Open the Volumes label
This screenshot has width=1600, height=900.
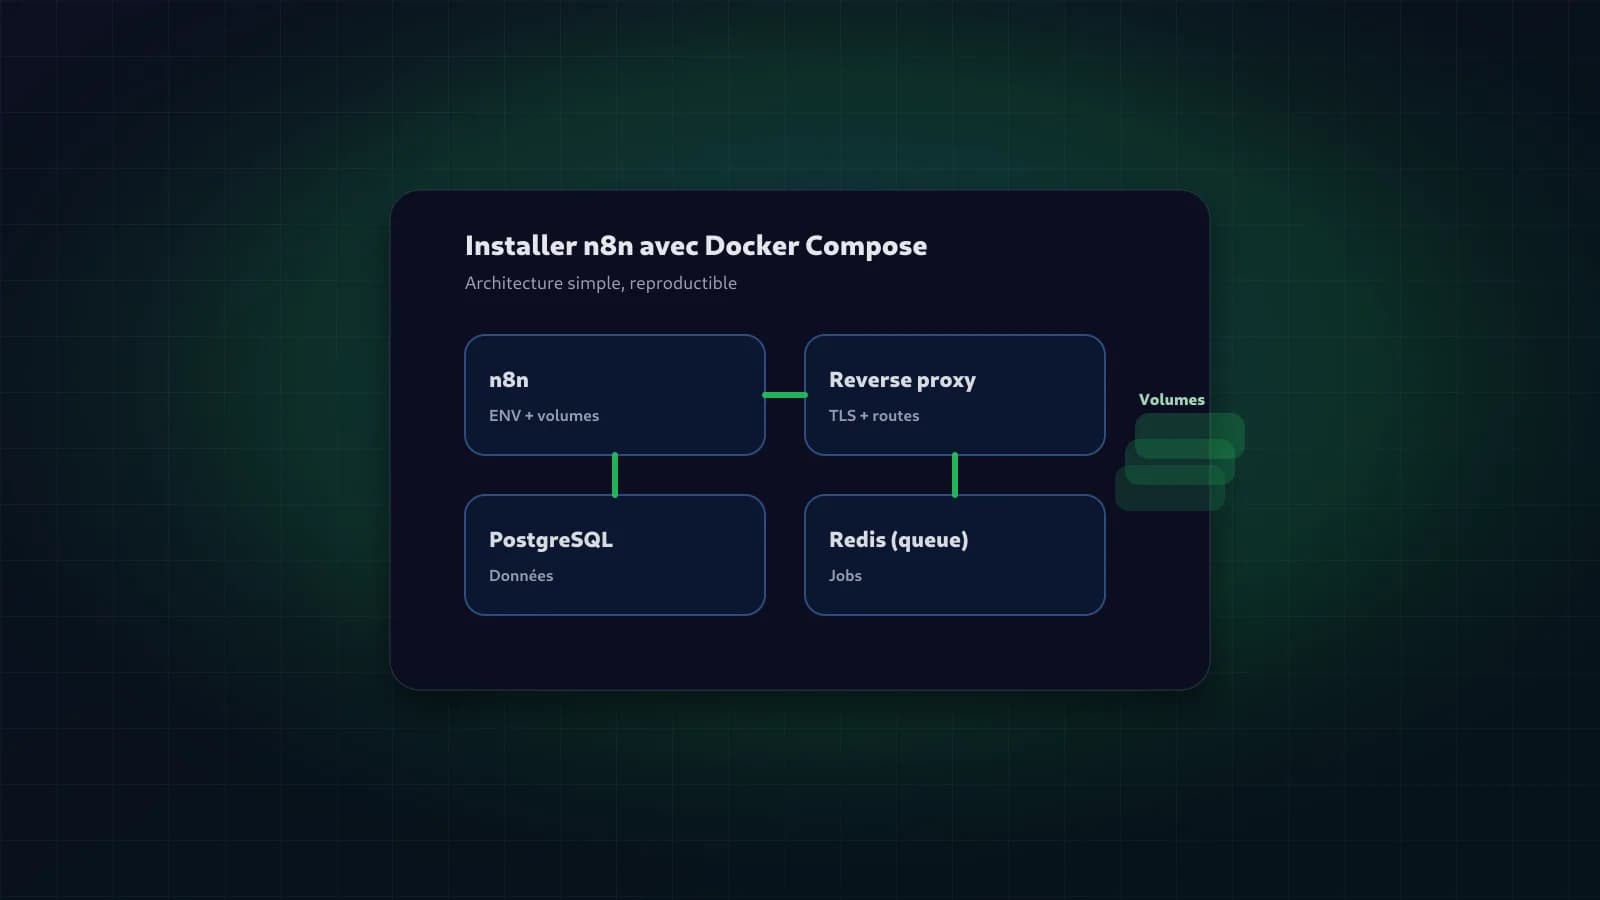coord(1171,399)
